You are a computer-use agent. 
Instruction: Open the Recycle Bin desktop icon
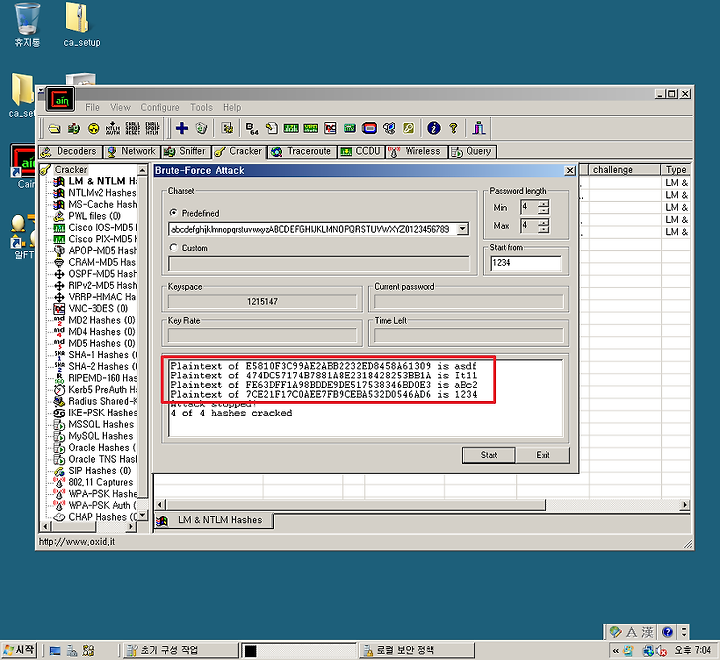pyautogui.click(x=27, y=25)
